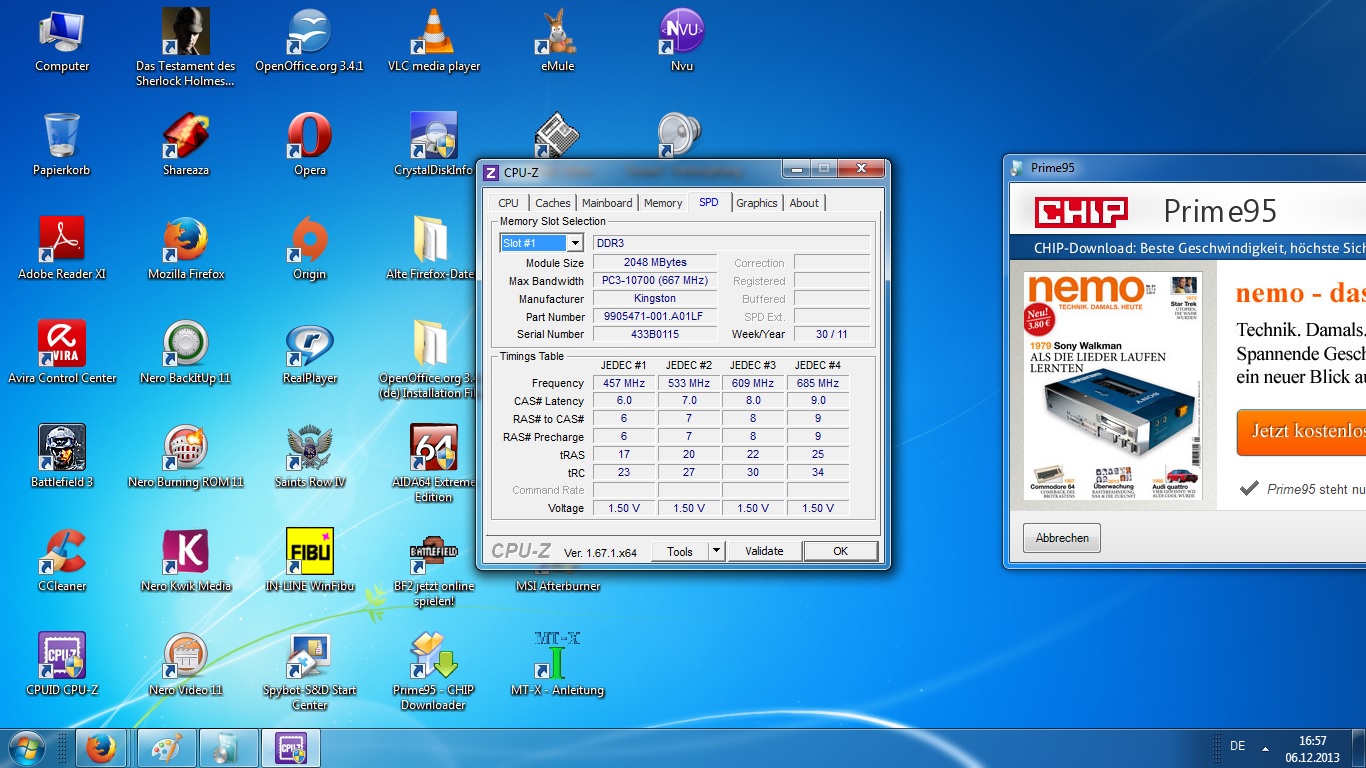Open the Mainboard tab
Image resolution: width=1366 pixels, height=768 pixels.
click(x=607, y=203)
